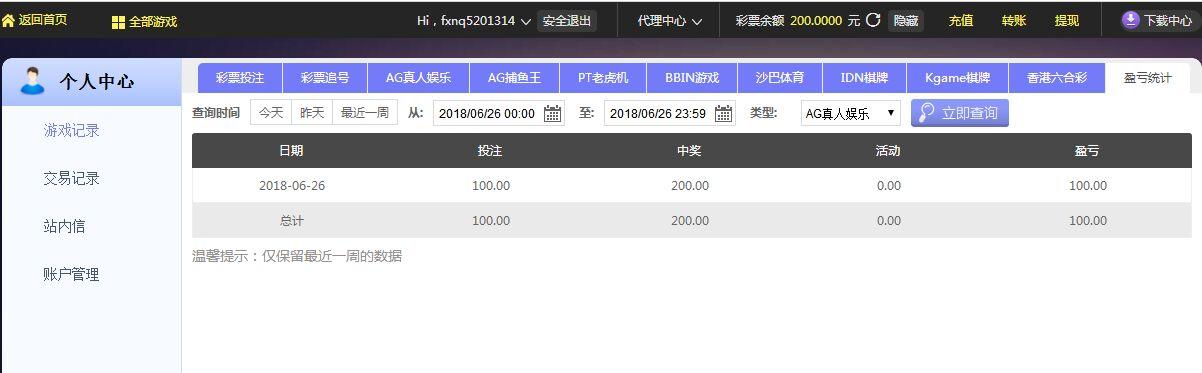Image resolution: width=1202 pixels, height=373 pixels.
Task: Switch to the 香港六合彩 tab
Action: 1056,78
